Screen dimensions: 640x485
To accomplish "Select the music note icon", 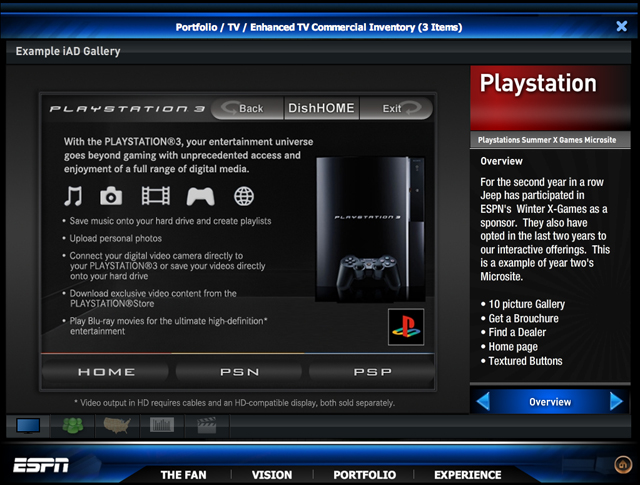I will pos(73,196).
